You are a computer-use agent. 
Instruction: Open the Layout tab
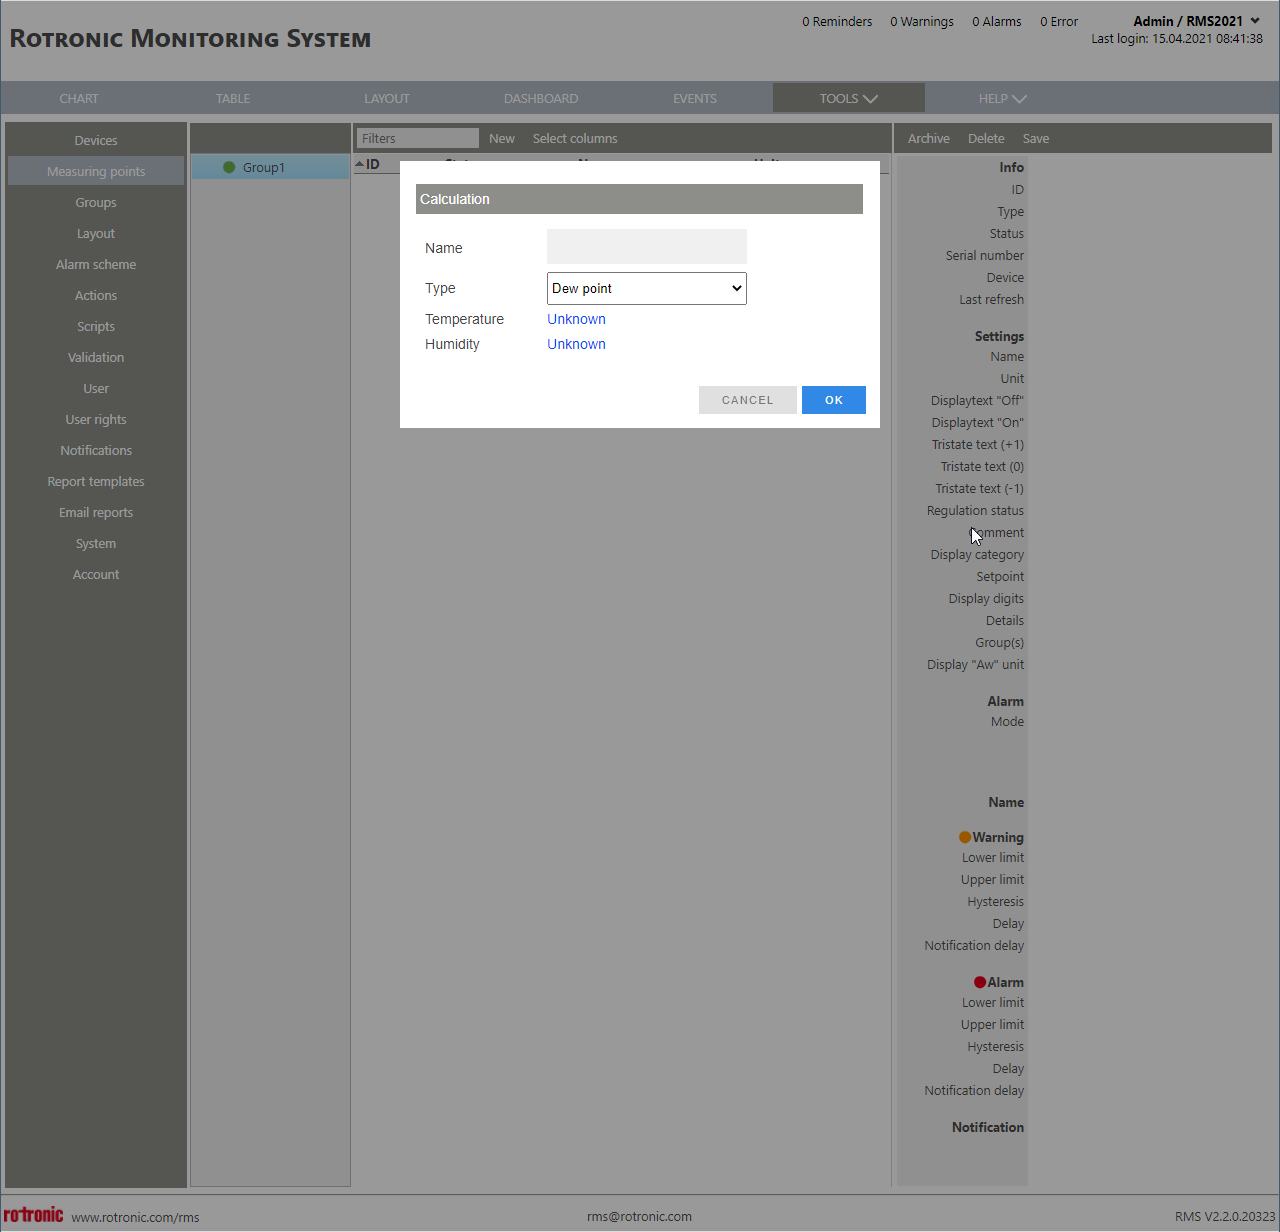[387, 98]
